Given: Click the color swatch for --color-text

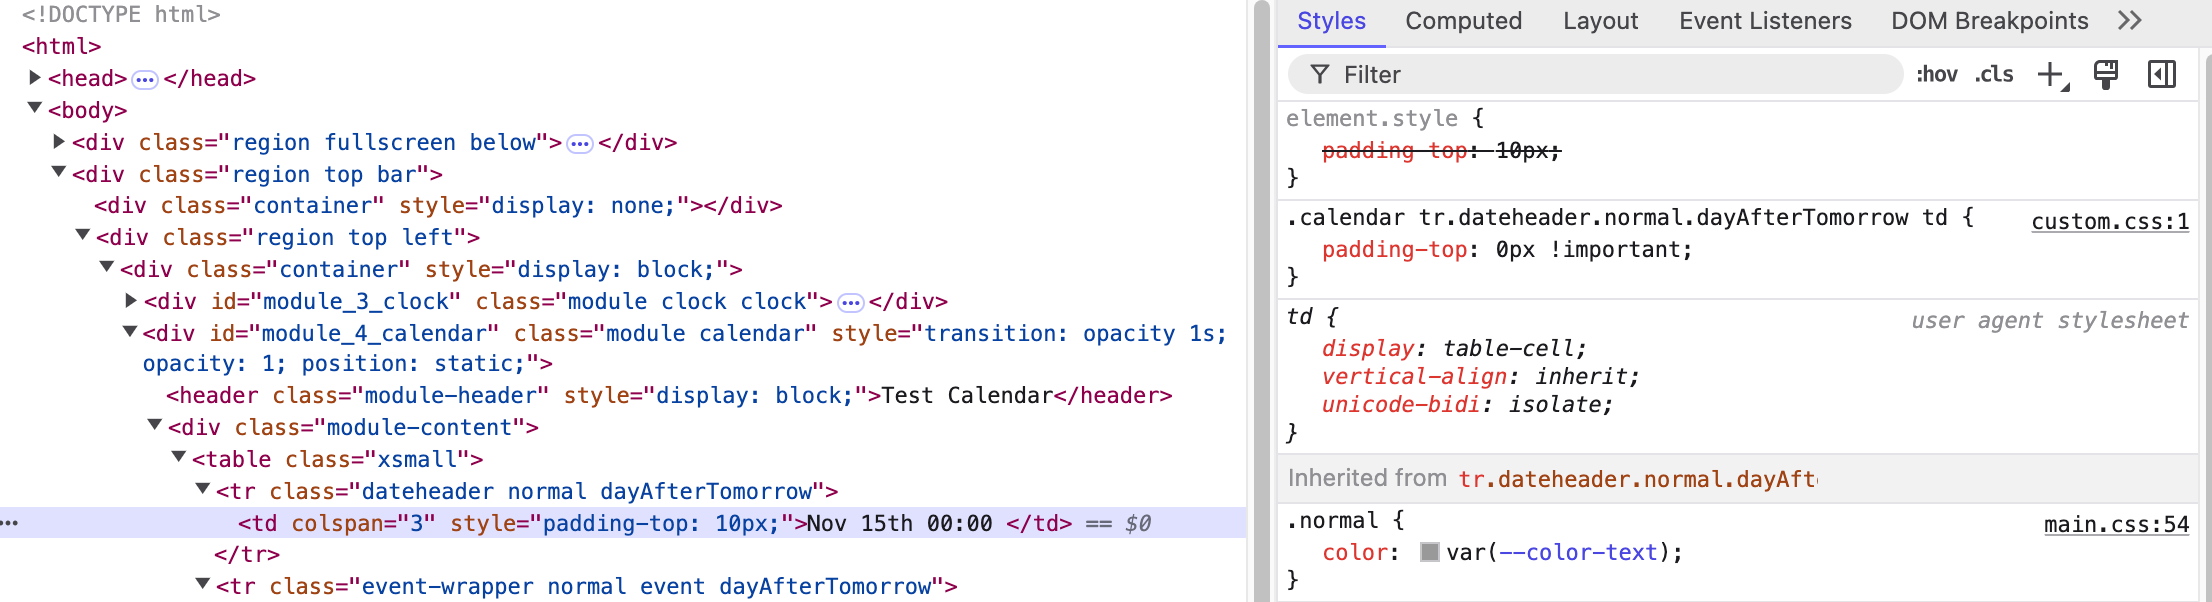Looking at the screenshot, I should point(1430,553).
